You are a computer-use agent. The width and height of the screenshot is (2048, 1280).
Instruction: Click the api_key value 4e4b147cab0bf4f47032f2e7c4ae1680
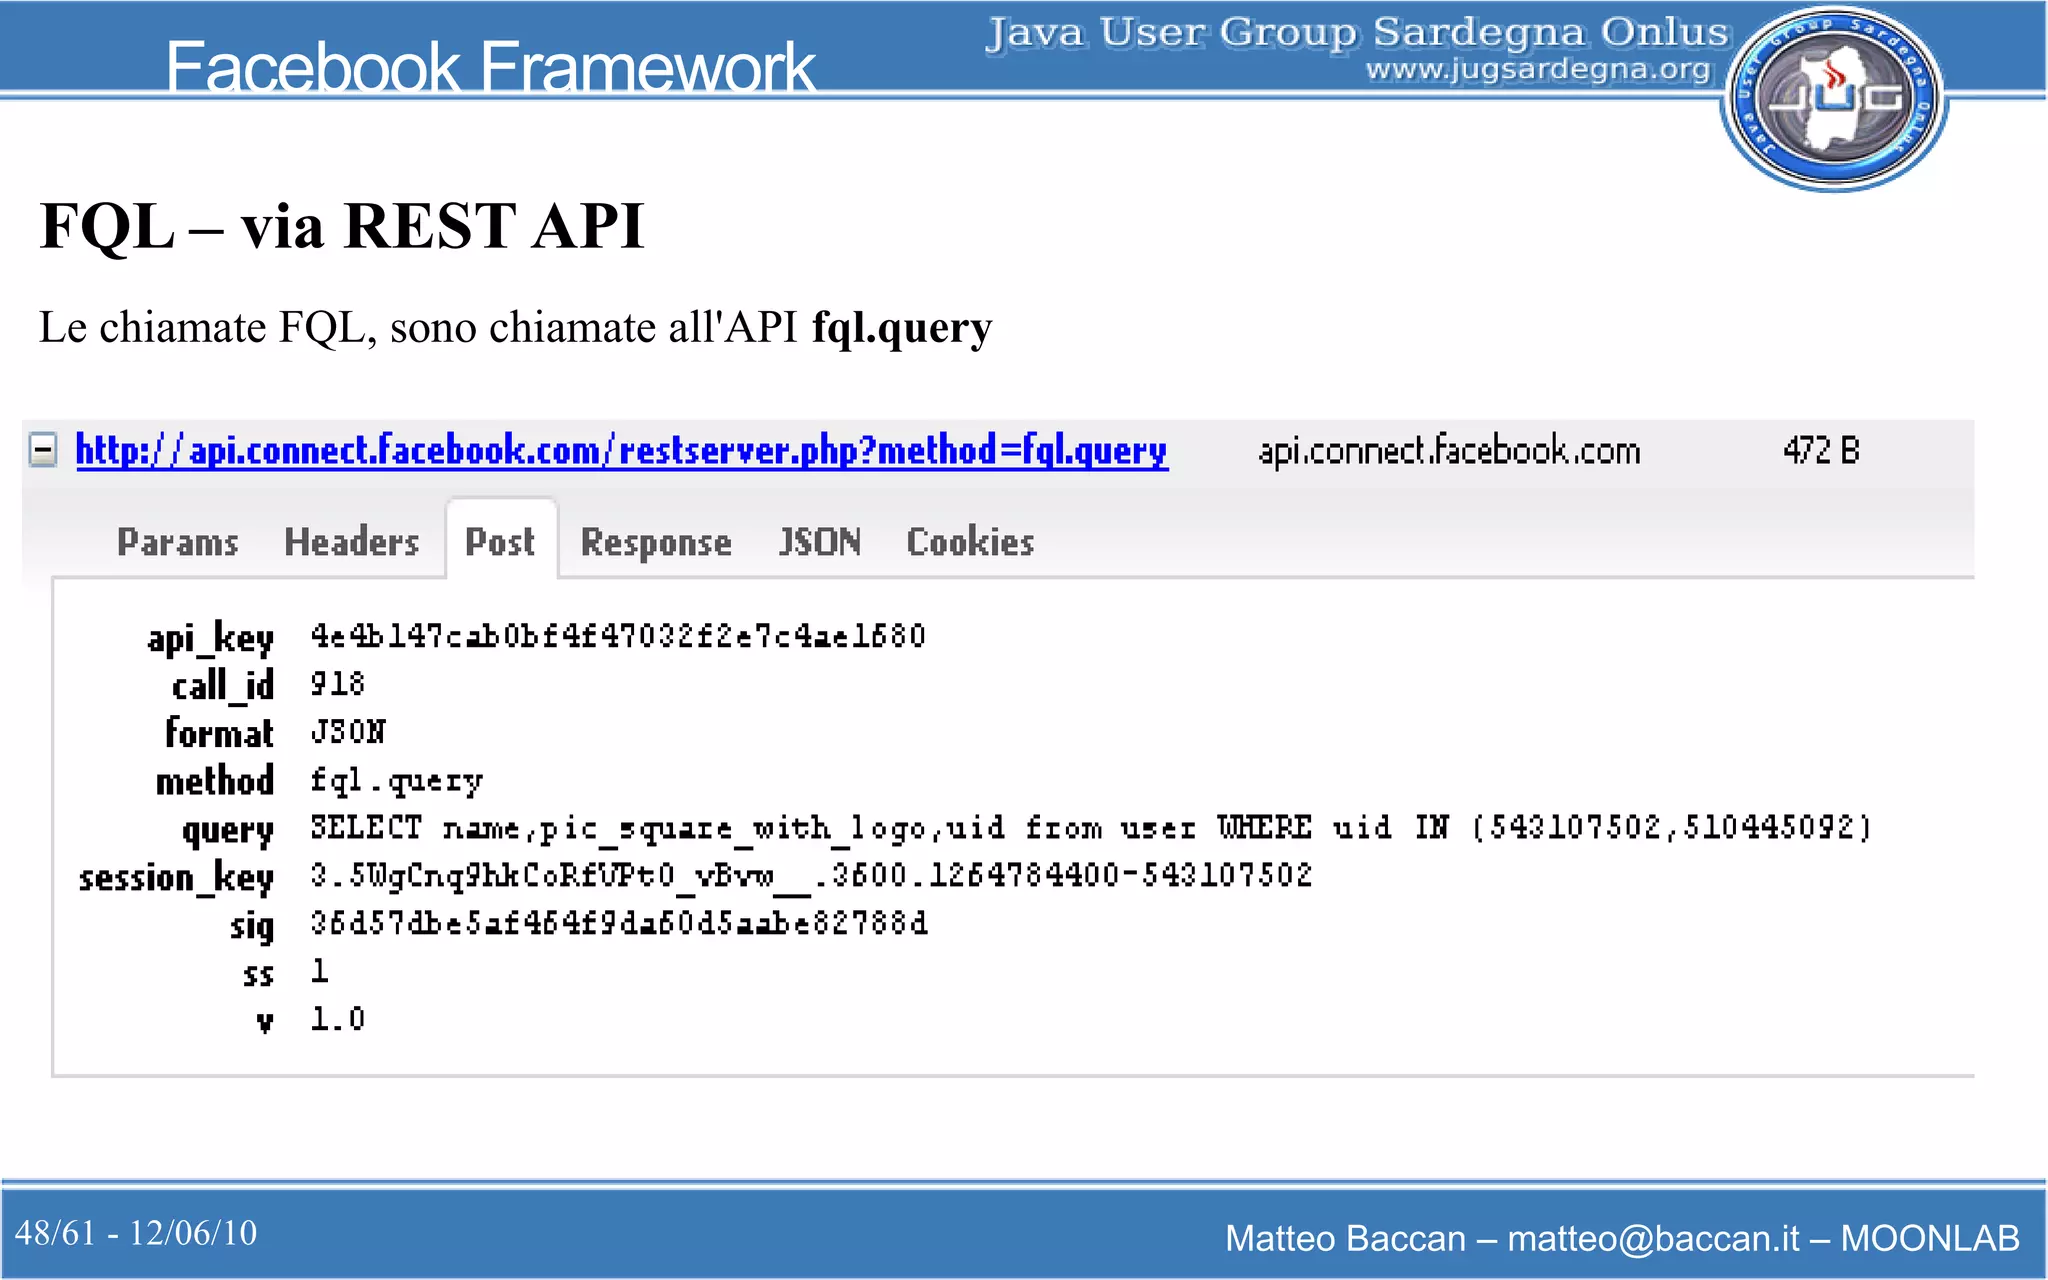click(618, 636)
